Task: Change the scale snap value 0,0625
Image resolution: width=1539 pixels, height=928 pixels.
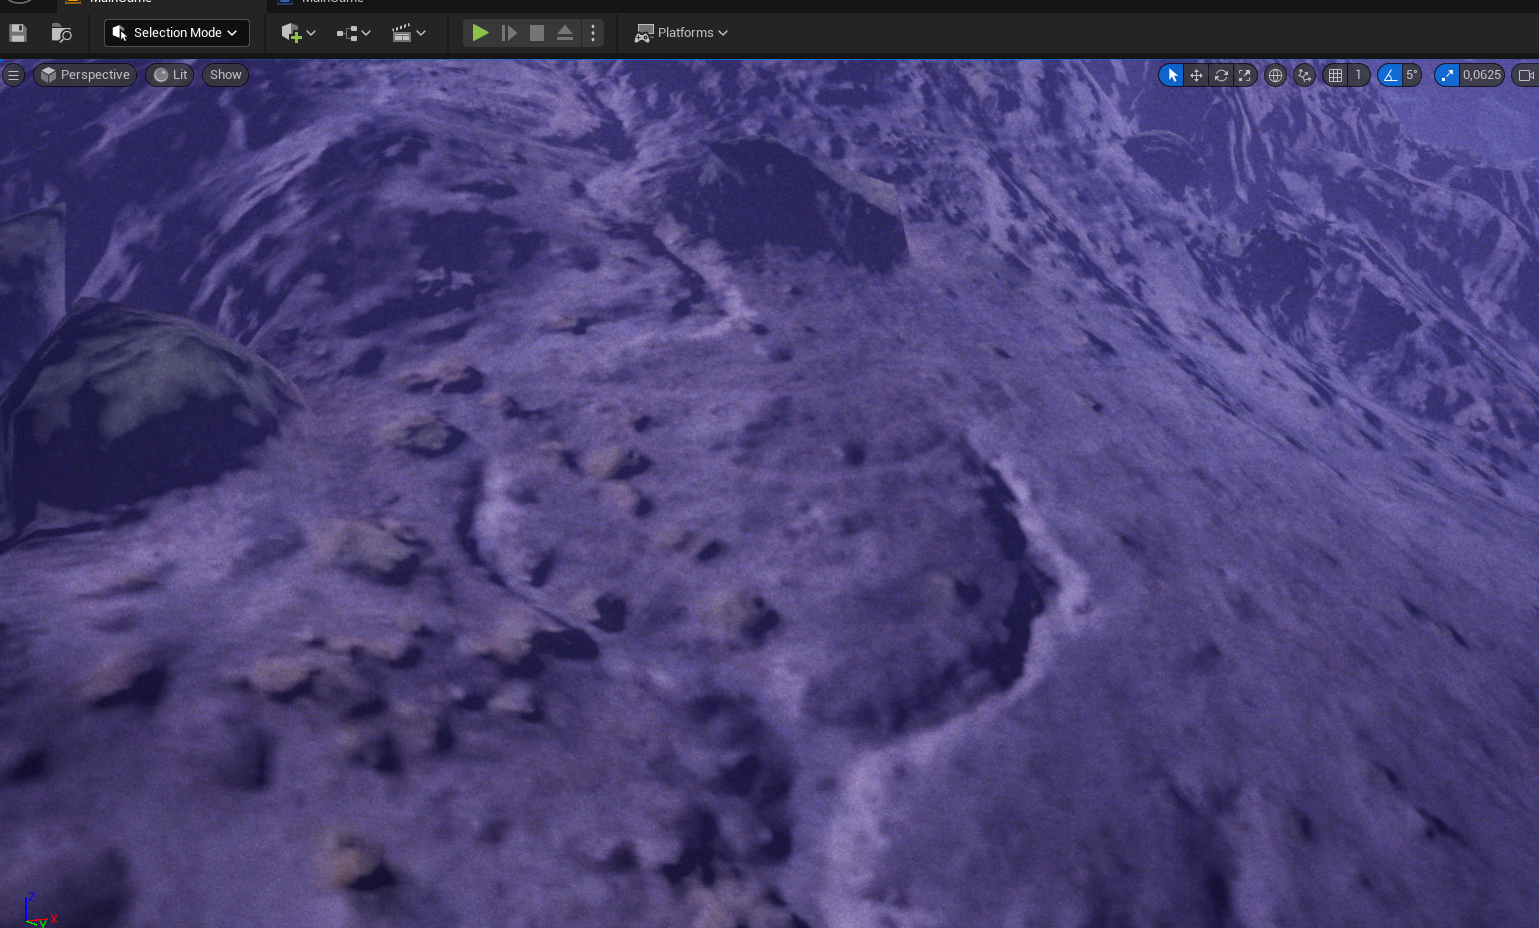Action: pyautogui.click(x=1482, y=75)
